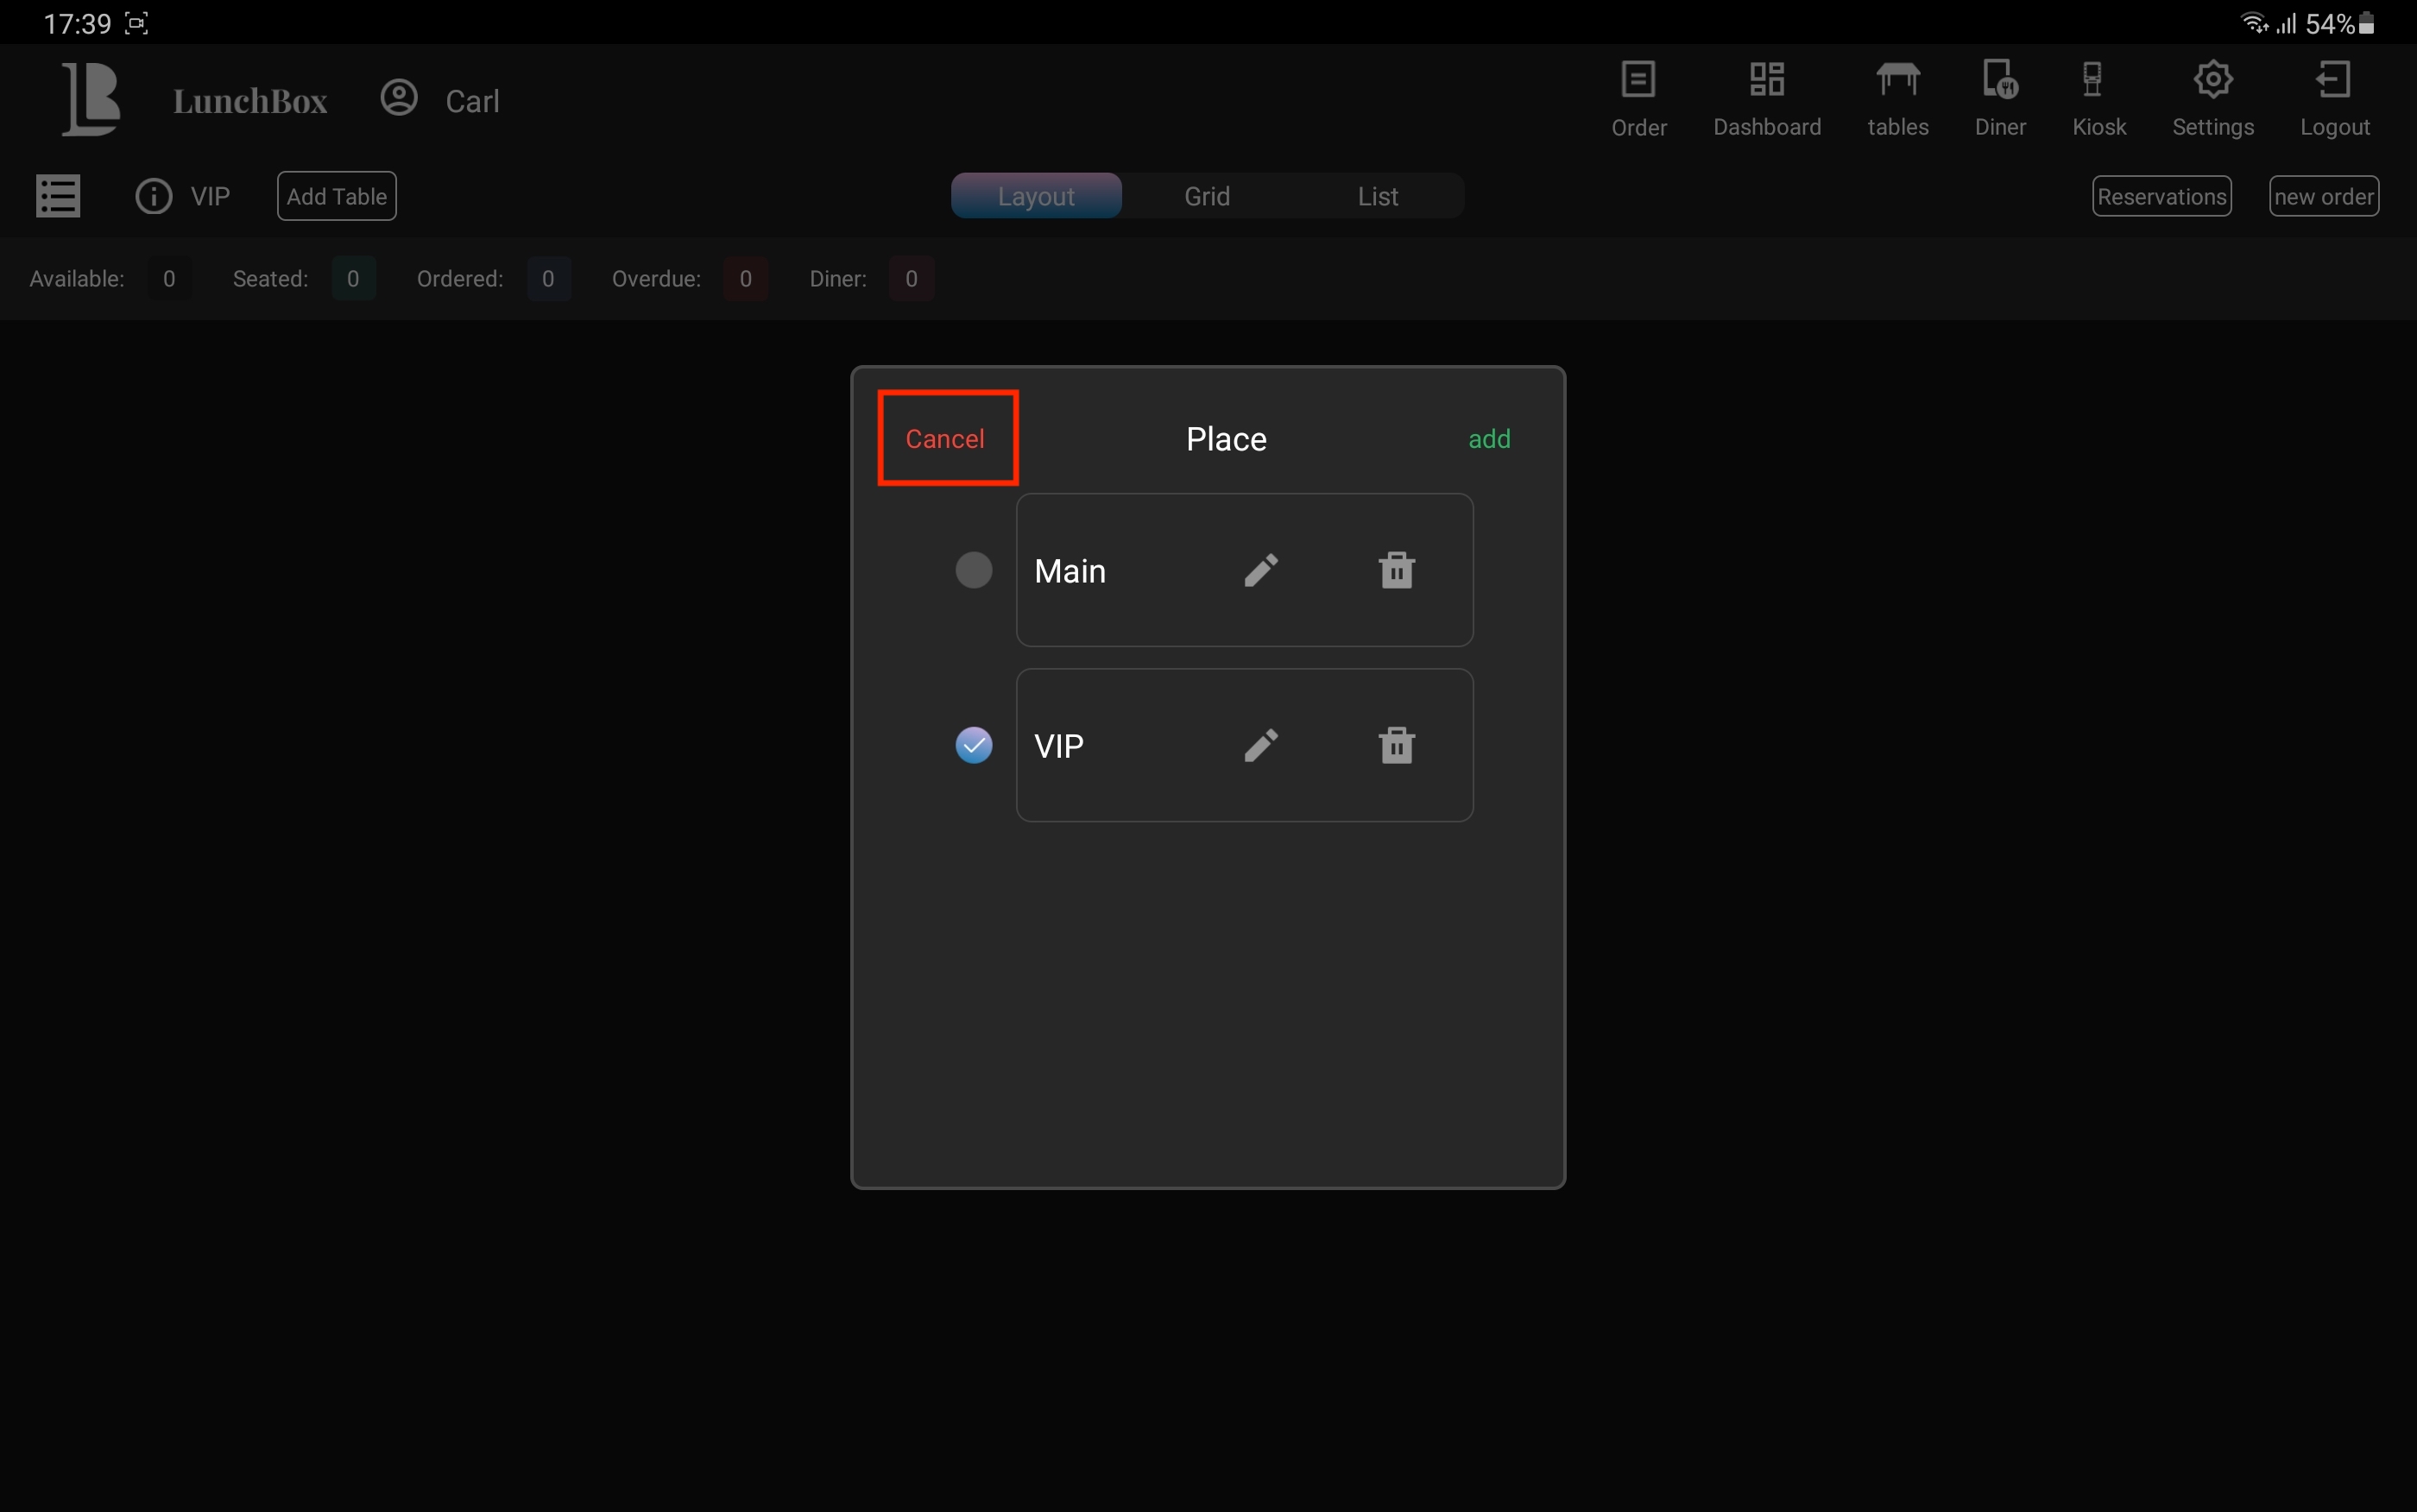The image size is (2417, 1512).
Task: Edit the Main place name
Action: tap(1260, 570)
